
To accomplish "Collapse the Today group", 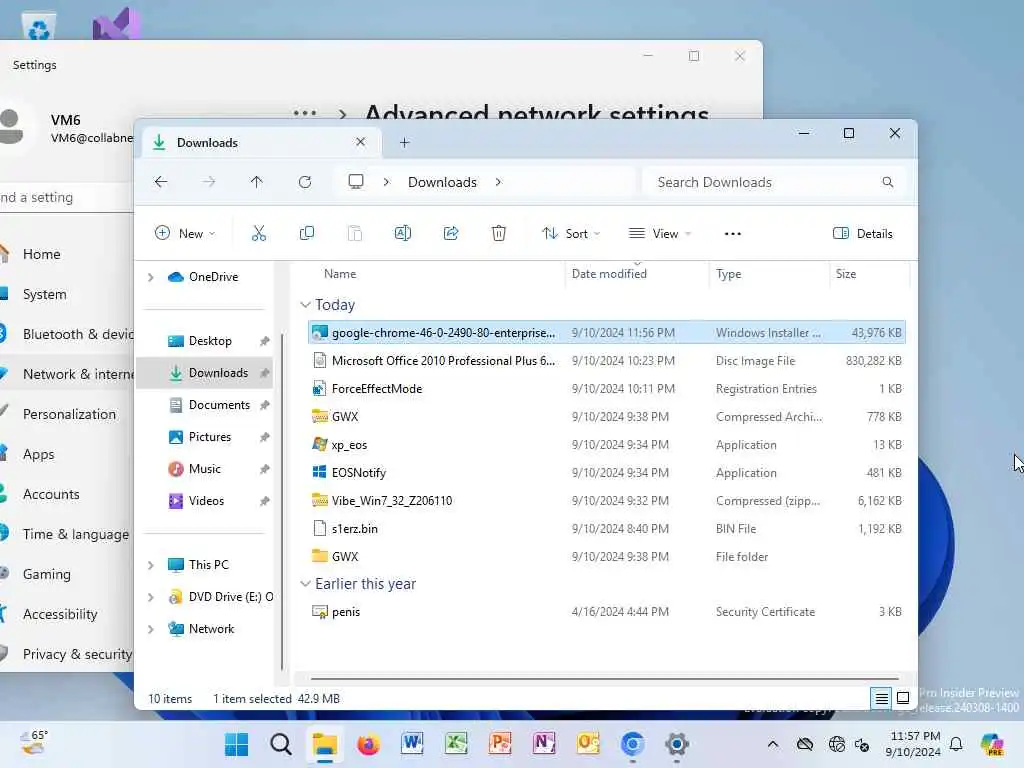I will (x=305, y=305).
